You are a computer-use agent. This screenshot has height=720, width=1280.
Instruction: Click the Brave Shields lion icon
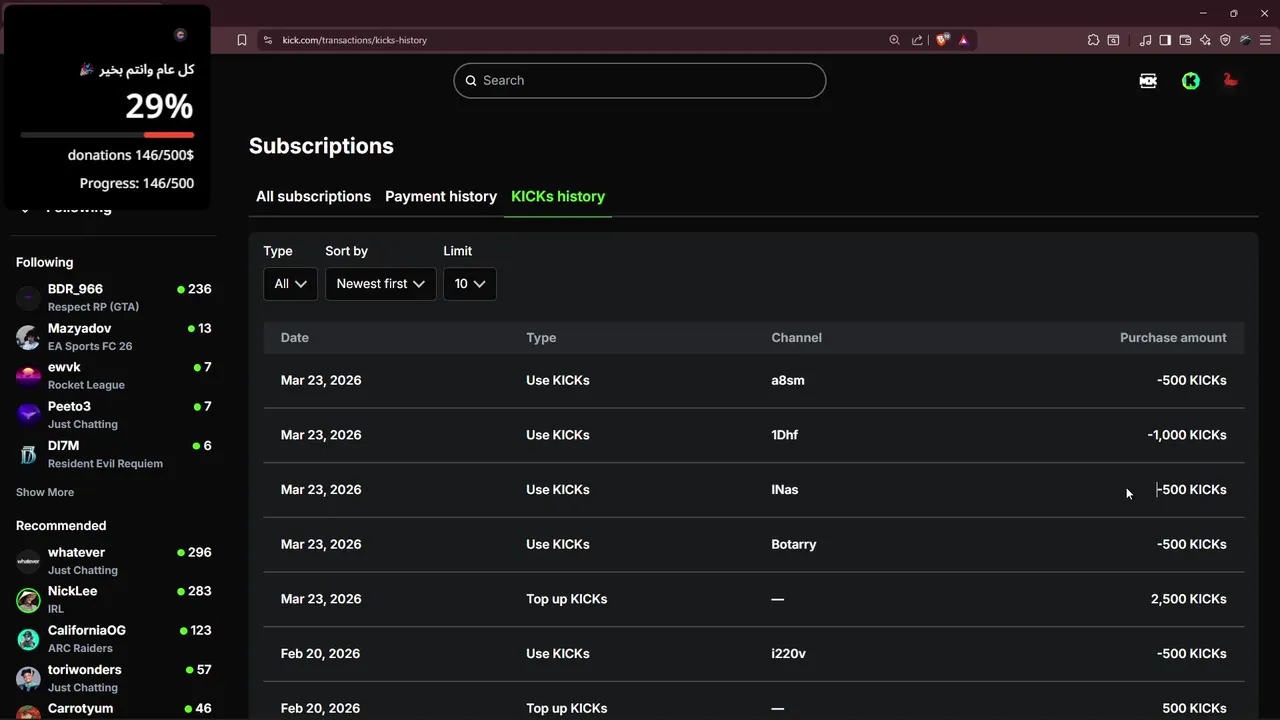click(x=942, y=40)
